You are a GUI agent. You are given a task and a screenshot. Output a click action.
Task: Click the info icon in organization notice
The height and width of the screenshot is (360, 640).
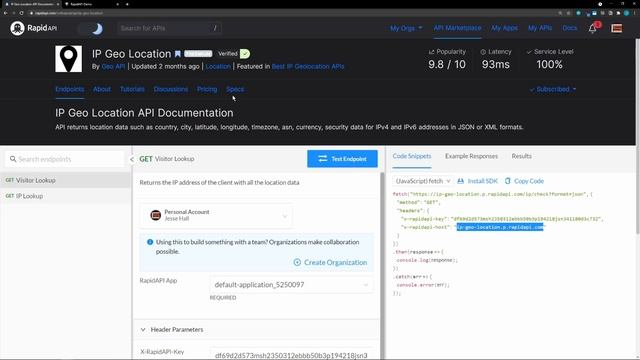click(x=150, y=242)
